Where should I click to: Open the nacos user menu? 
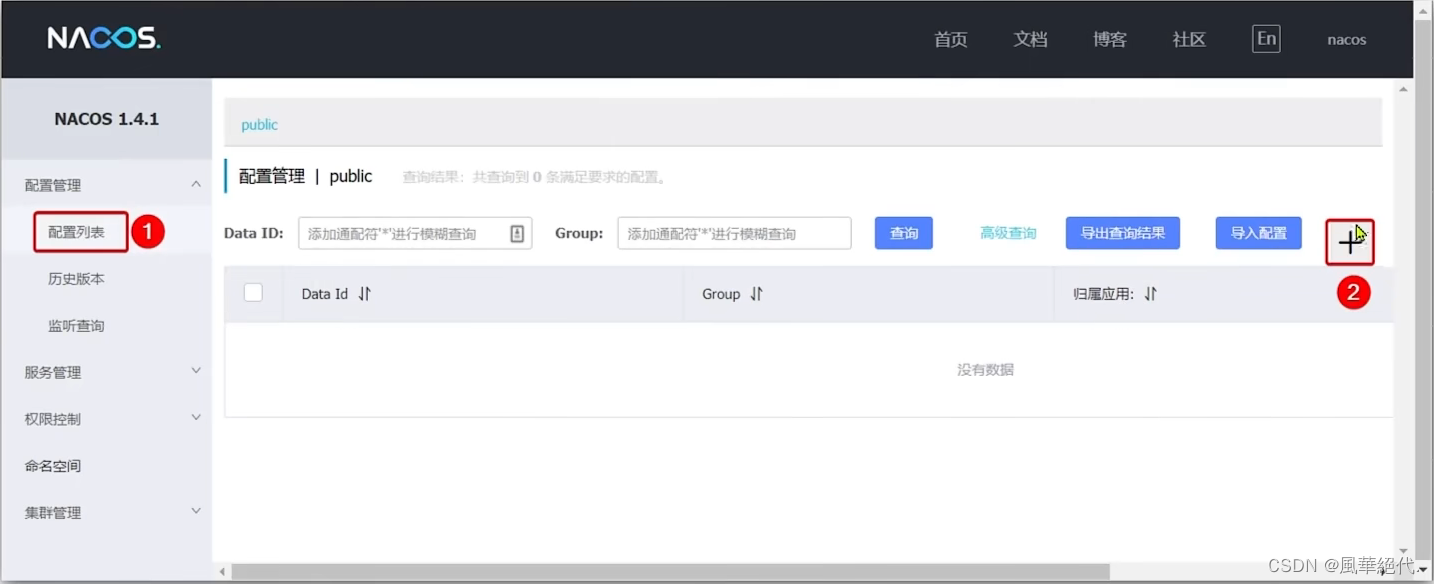tap(1346, 40)
